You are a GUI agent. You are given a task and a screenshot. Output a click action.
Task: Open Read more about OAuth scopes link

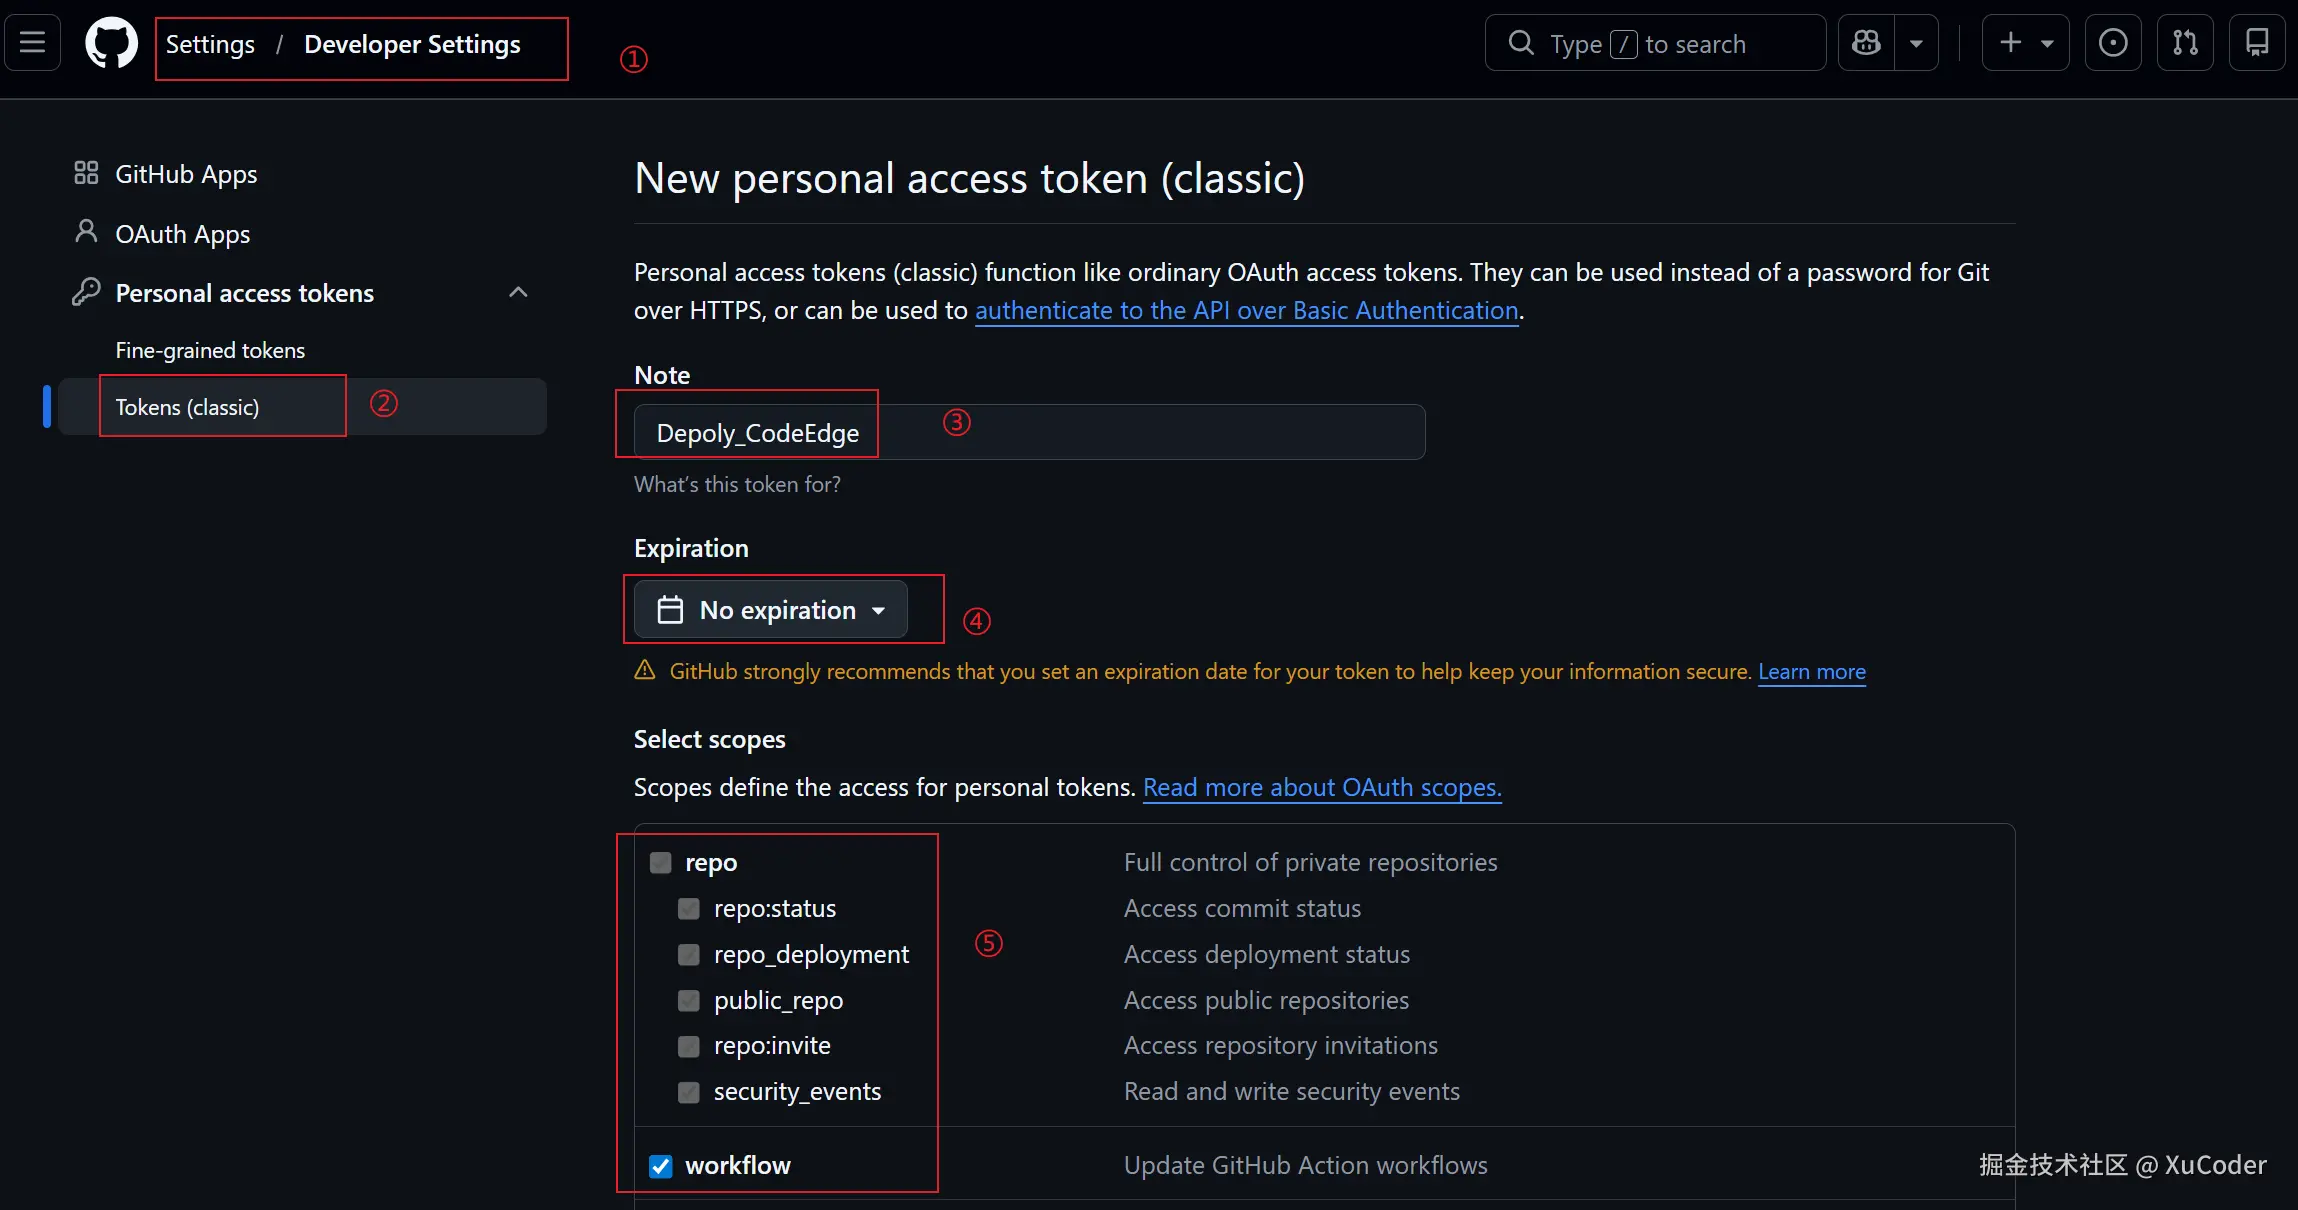pos(1322,788)
